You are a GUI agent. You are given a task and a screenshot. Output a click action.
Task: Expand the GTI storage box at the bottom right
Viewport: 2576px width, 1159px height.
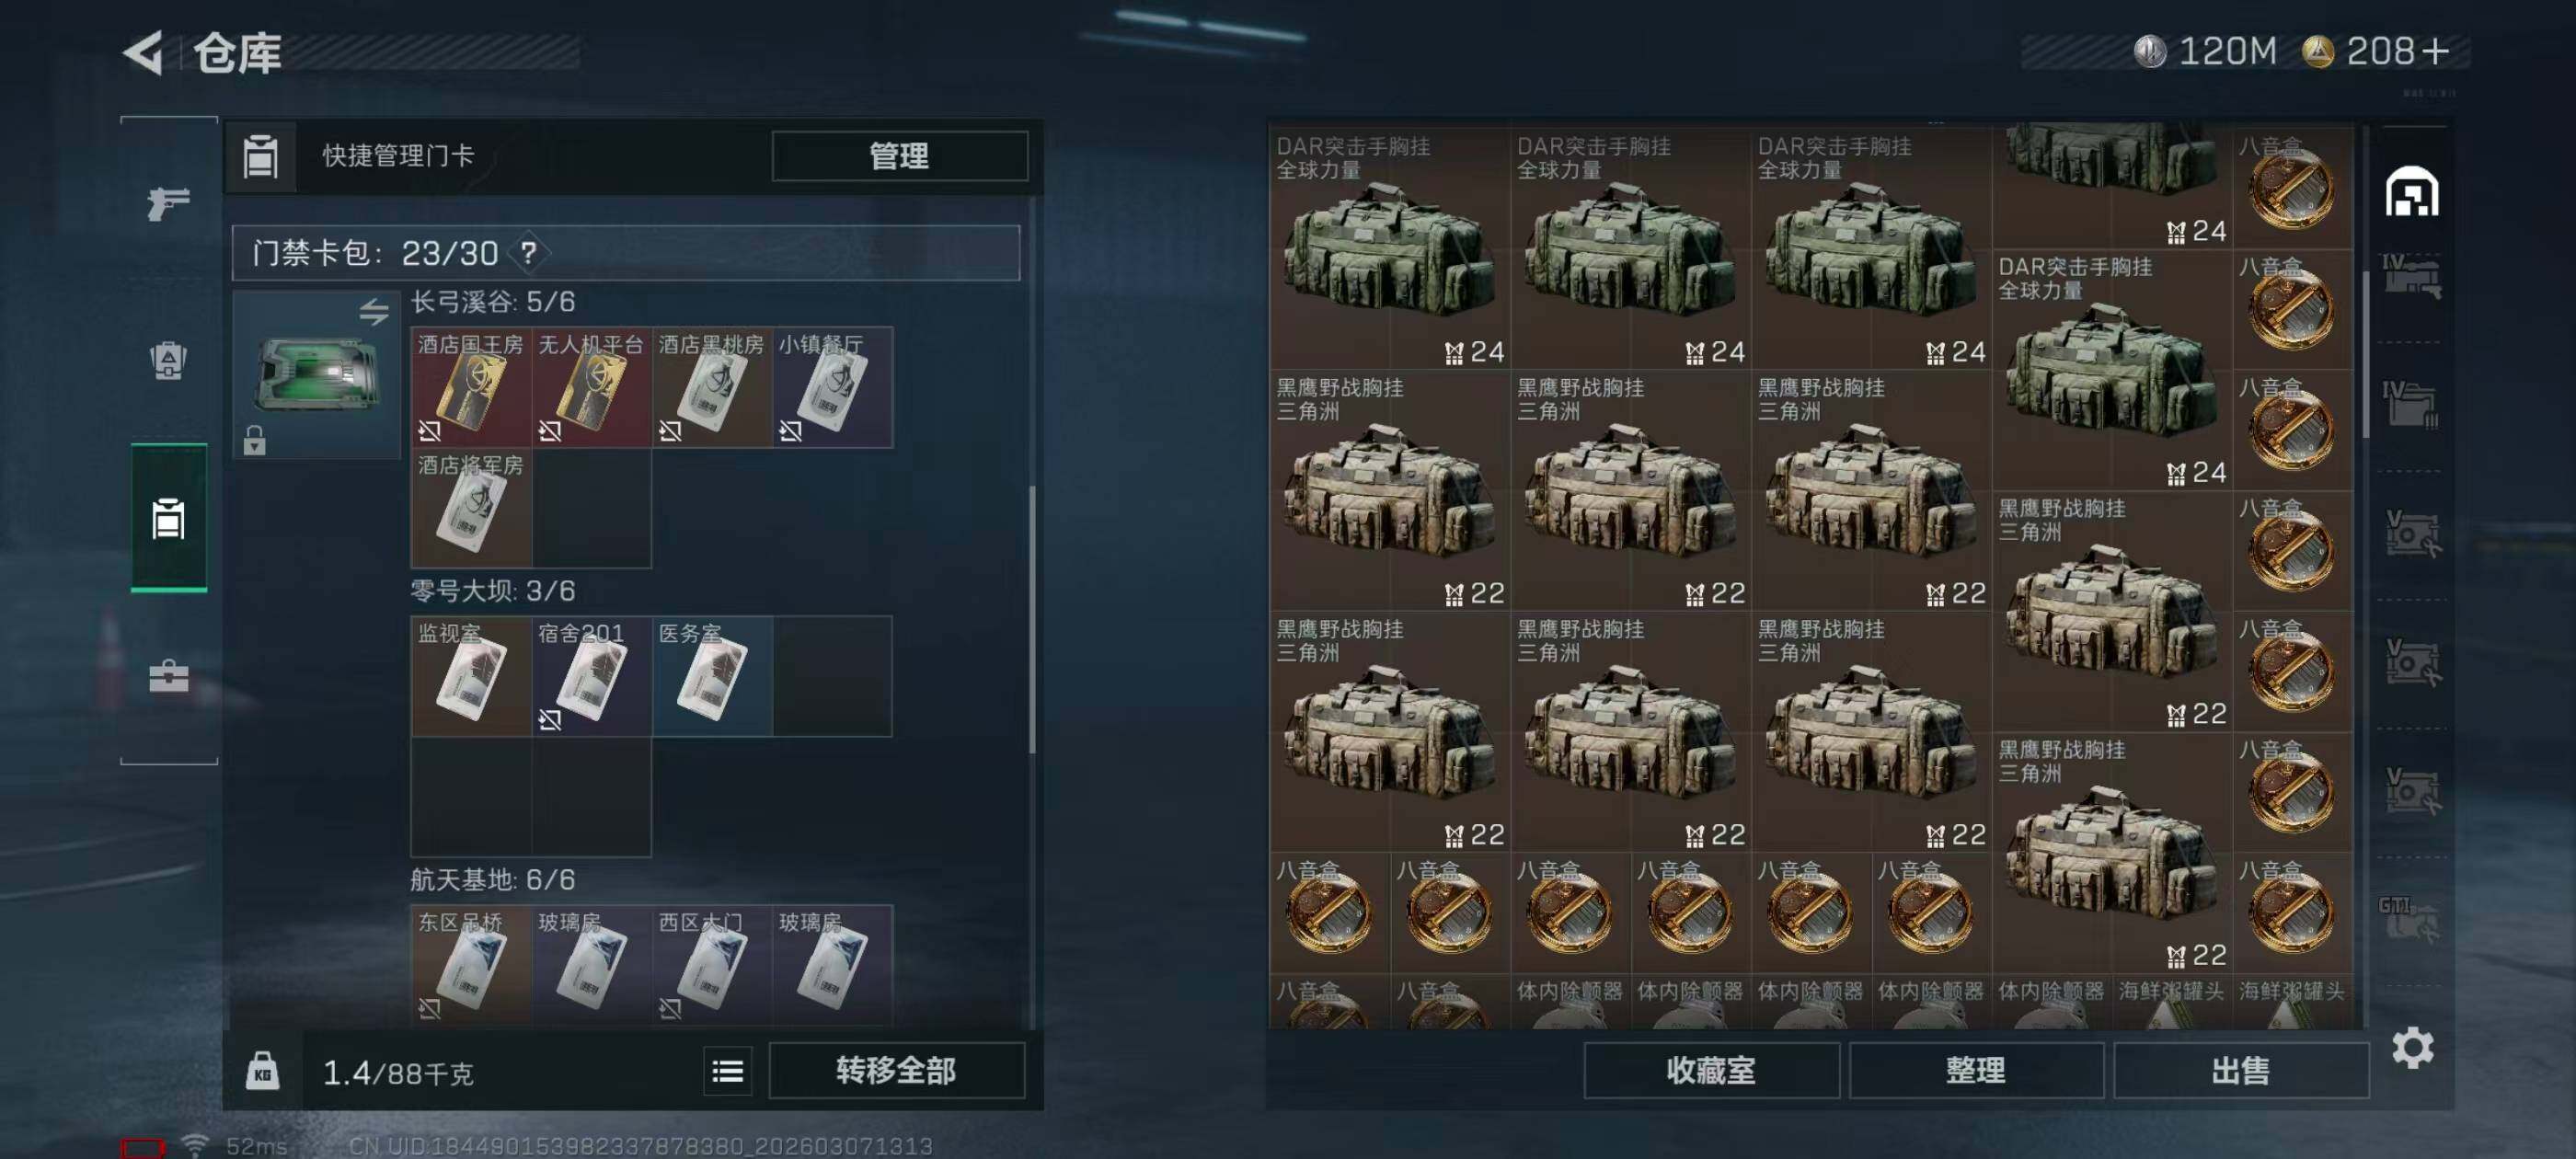[2410, 919]
